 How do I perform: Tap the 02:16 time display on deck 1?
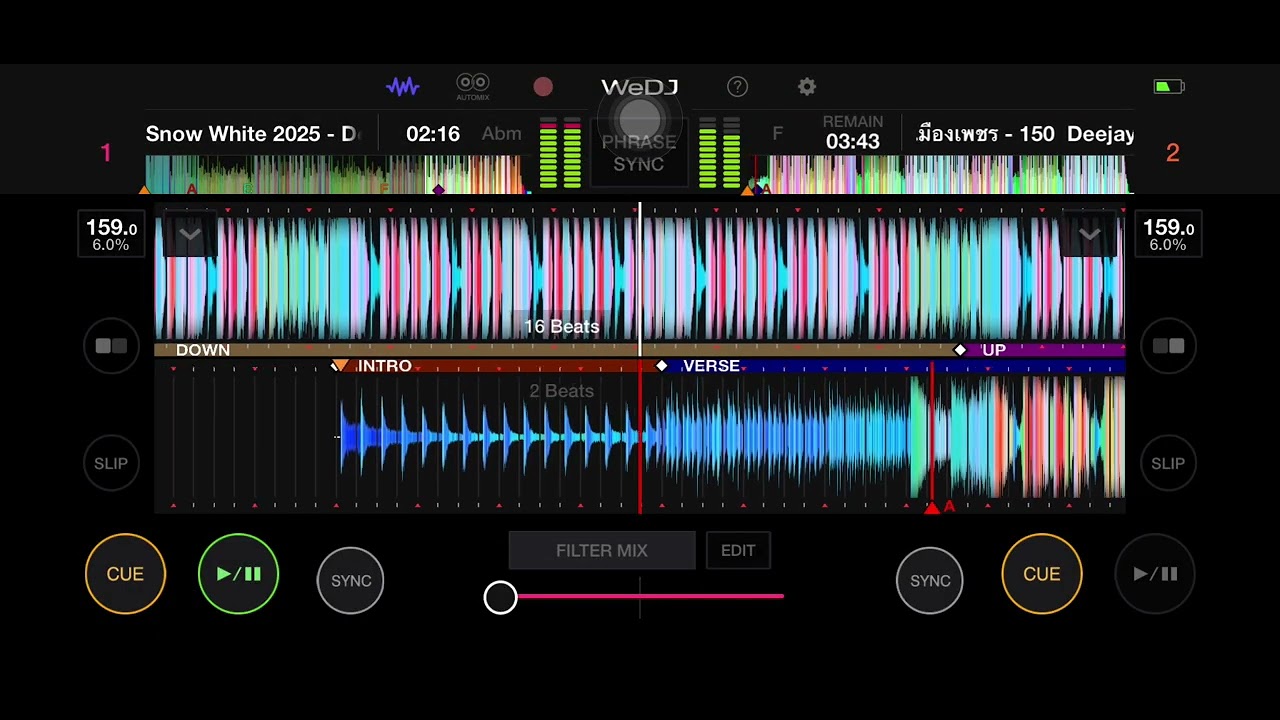[433, 134]
